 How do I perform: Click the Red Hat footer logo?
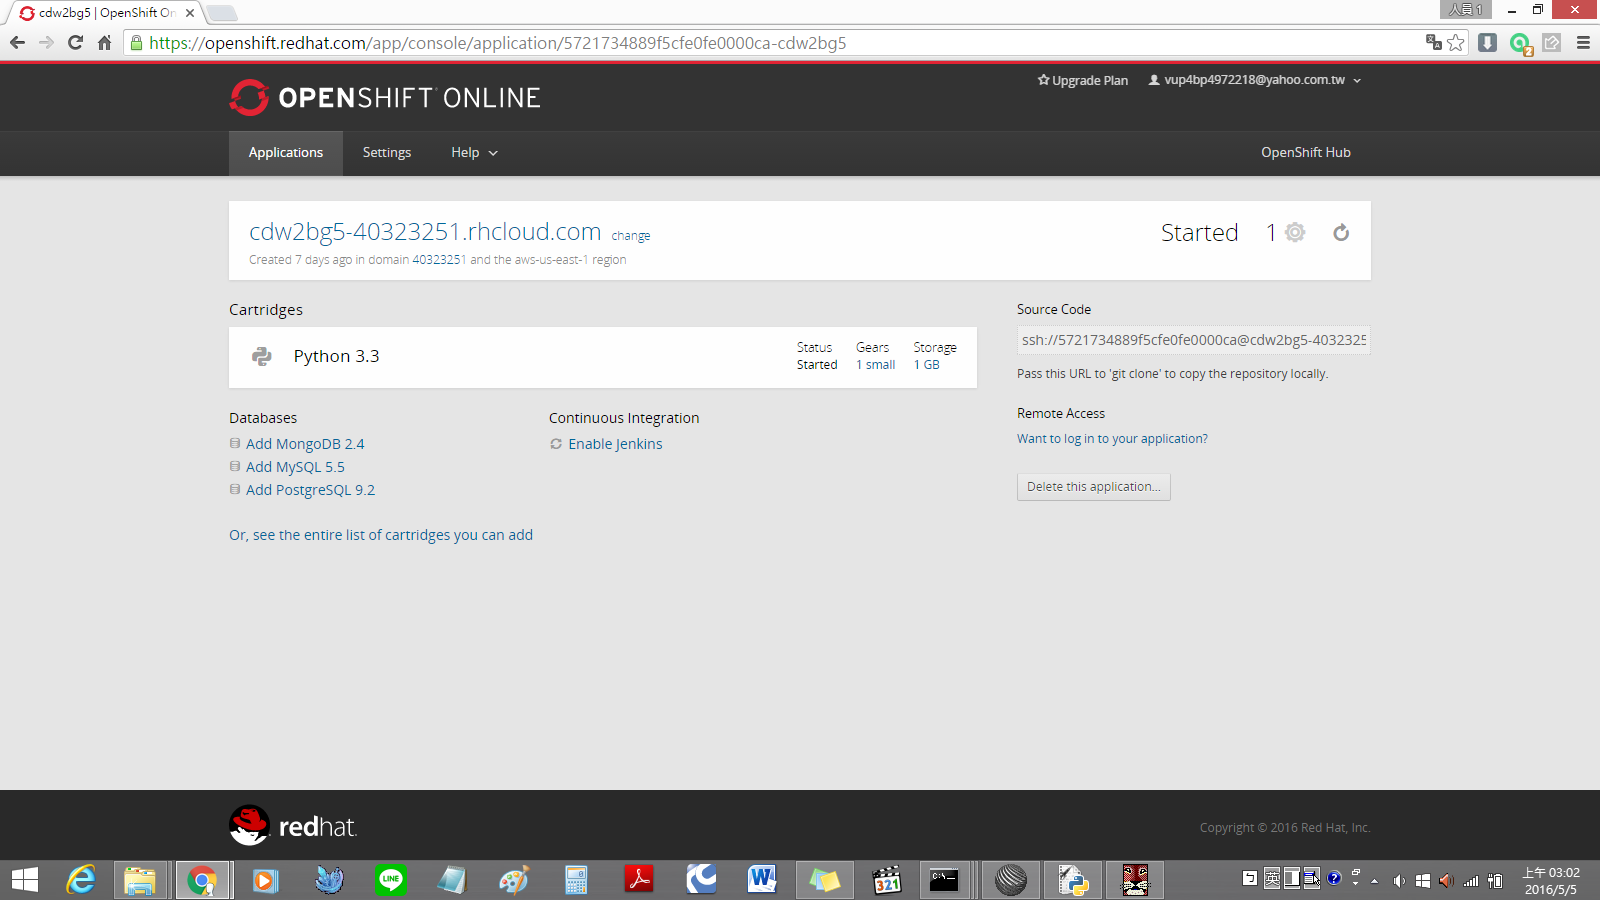click(292, 826)
